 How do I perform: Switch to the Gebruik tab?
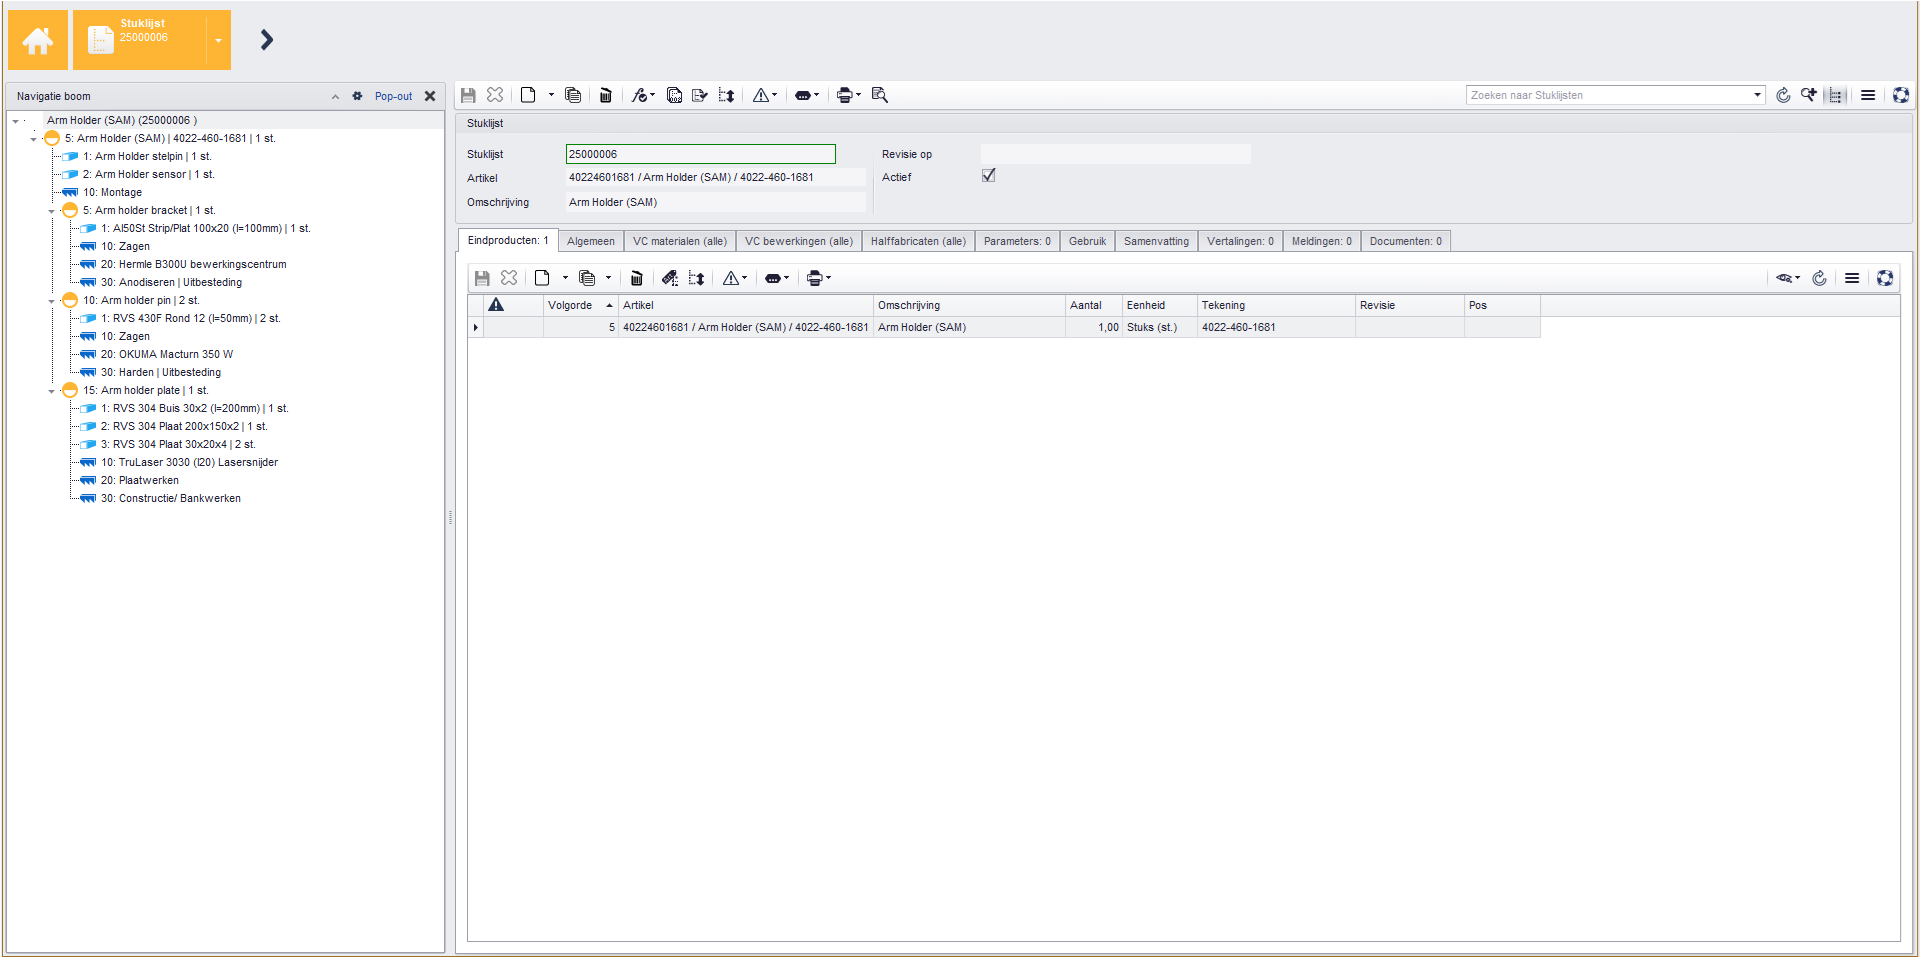coord(1087,242)
